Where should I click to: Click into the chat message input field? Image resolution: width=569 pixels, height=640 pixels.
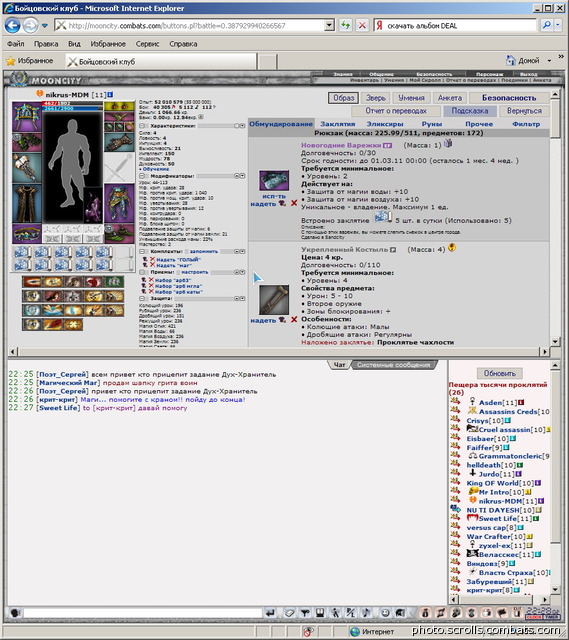(x=143, y=613)
